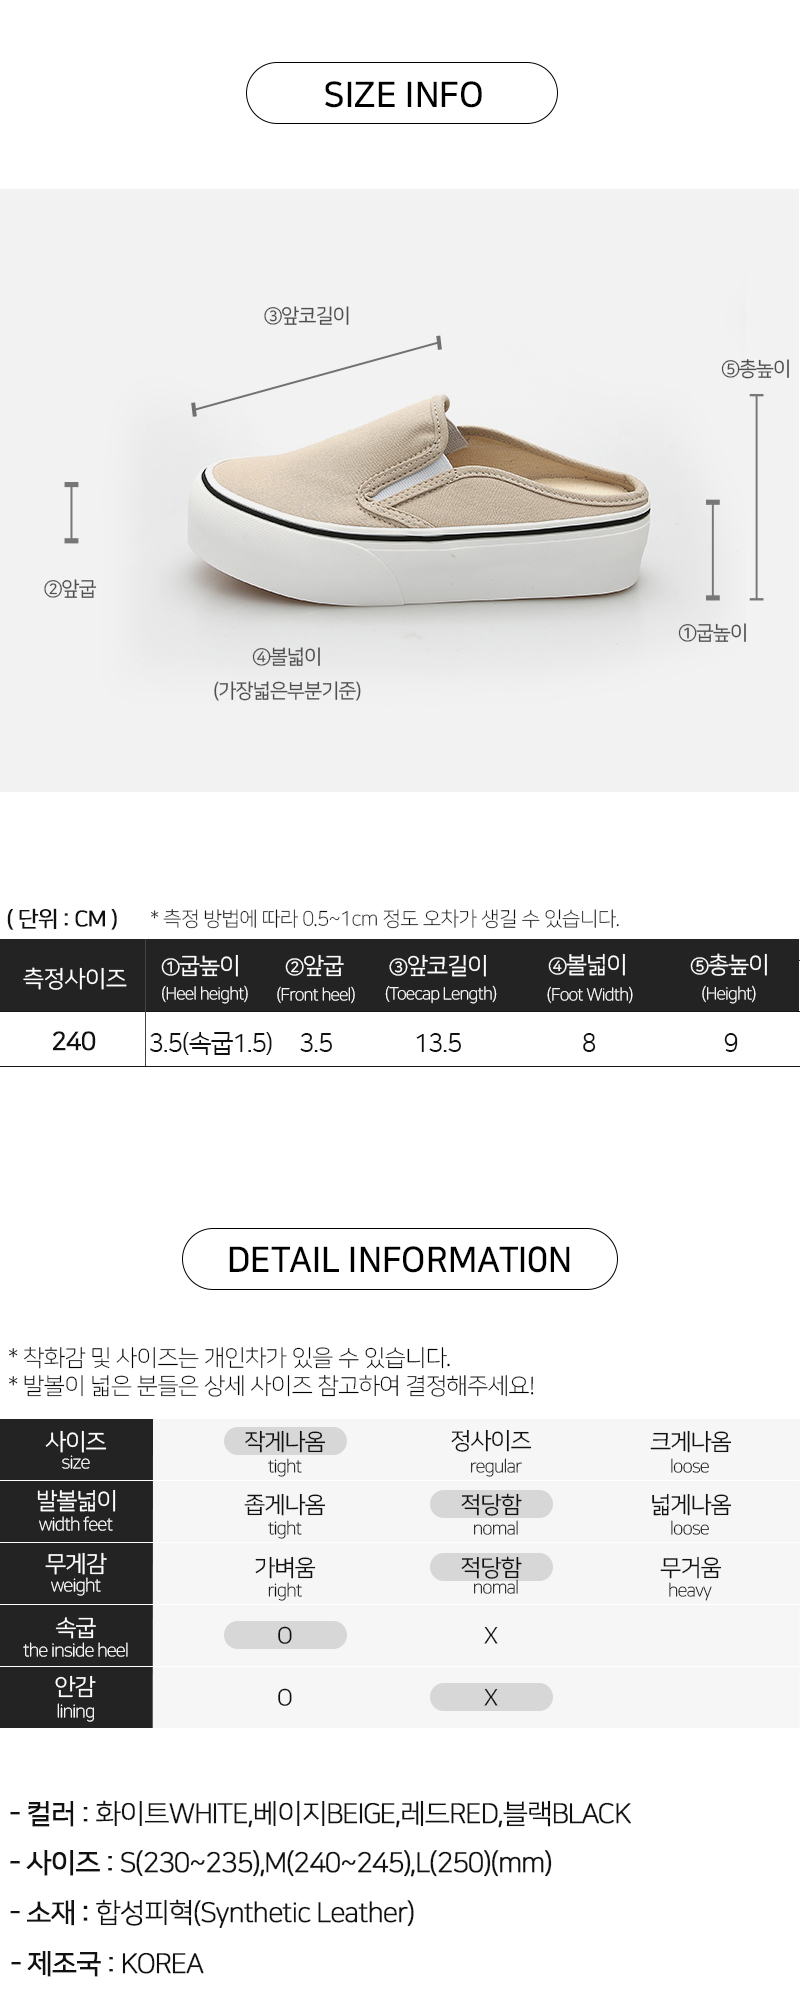Click the ③앞코길이 Toecap Length column header
800x2006 pixels.
pyautogui.click(x=440, y=977)
